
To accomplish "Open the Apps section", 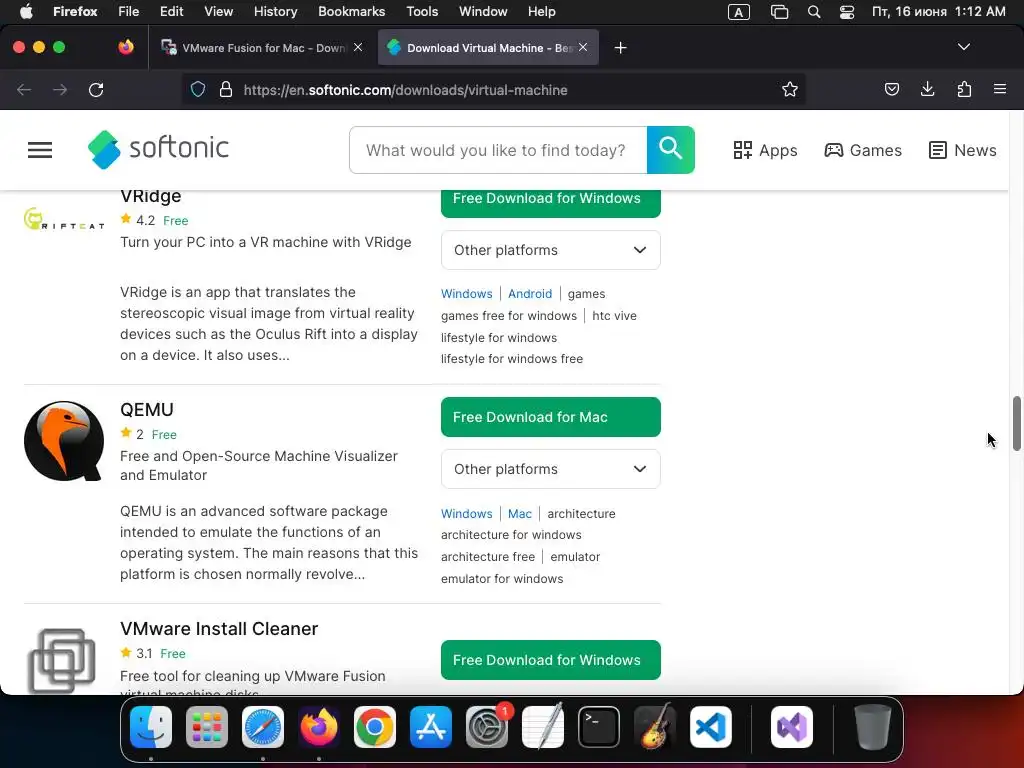I will (765, 150).
